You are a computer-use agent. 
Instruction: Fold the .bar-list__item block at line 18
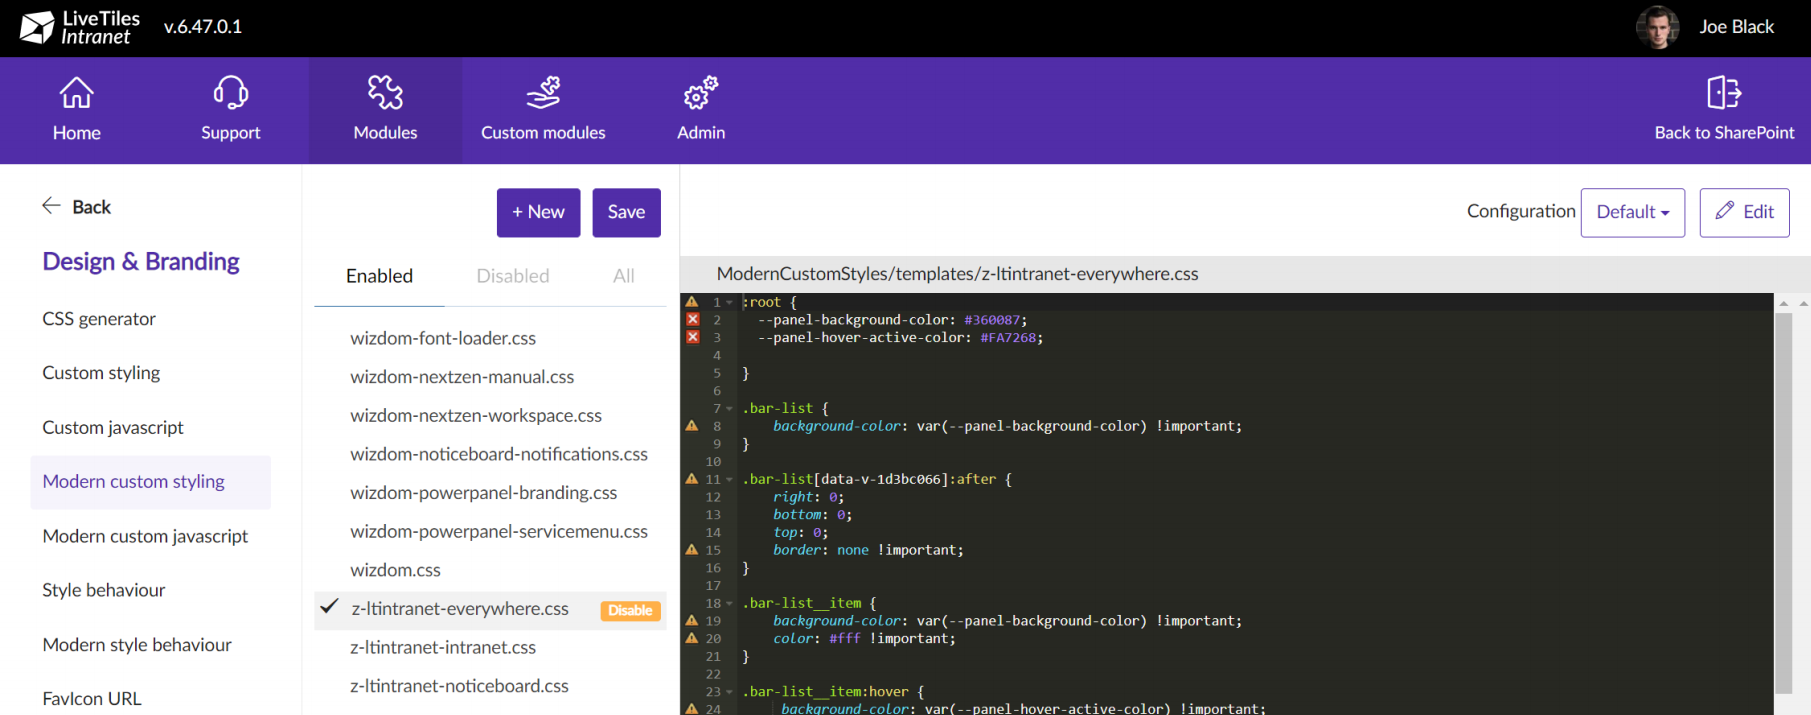click(730, 603)
